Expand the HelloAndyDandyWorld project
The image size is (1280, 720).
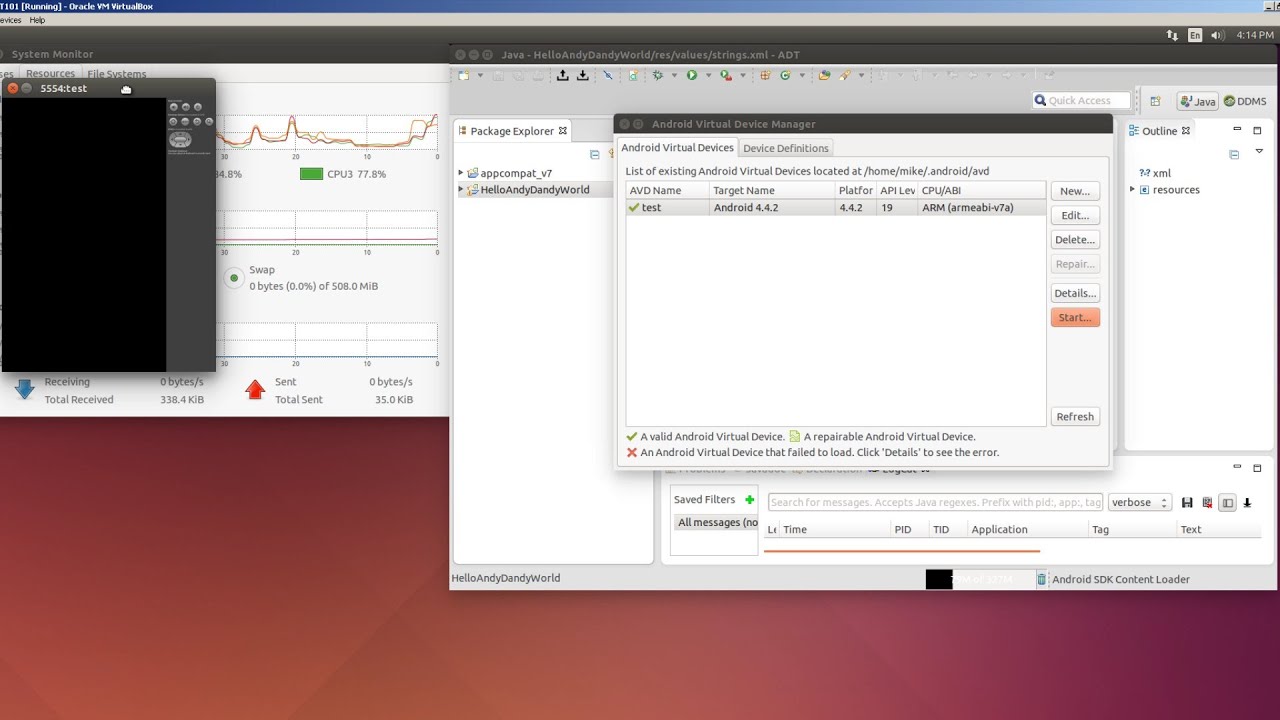(461, 189)
